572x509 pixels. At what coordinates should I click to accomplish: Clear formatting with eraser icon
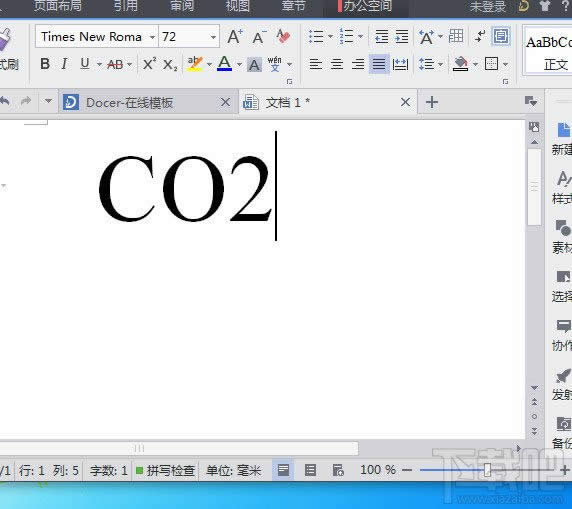[283, 36]
